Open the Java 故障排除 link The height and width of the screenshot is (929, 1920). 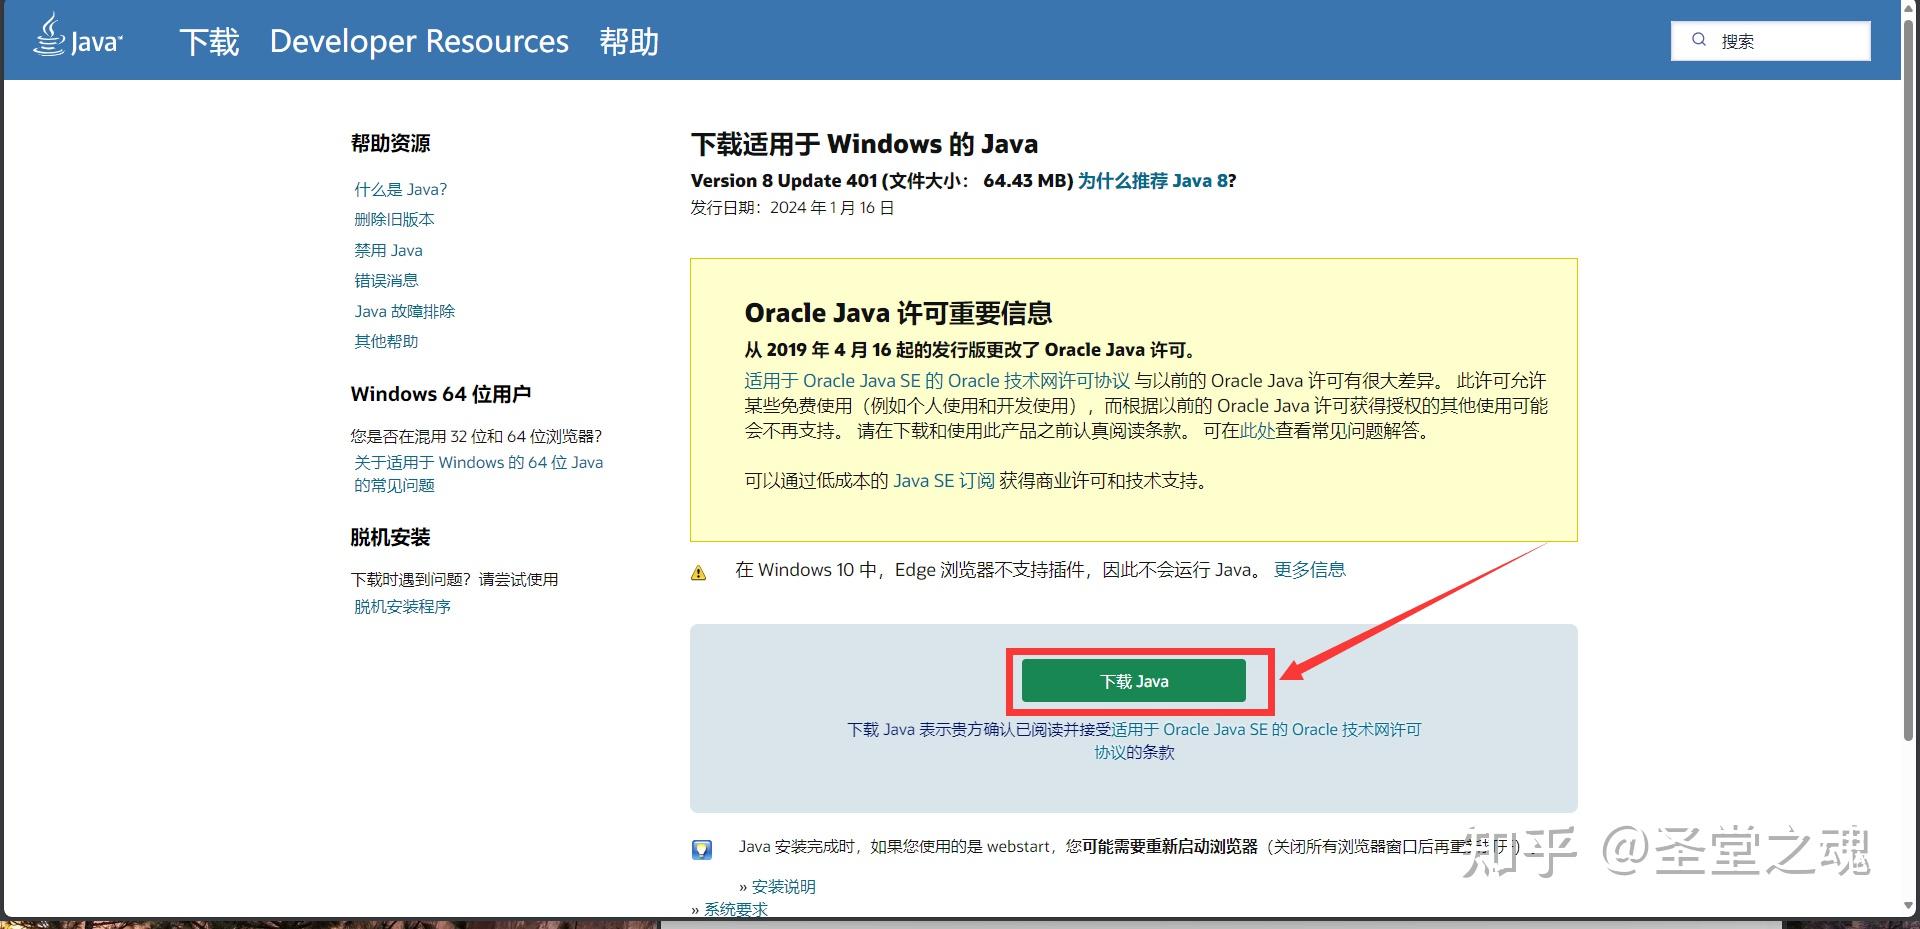coord(405,311)
